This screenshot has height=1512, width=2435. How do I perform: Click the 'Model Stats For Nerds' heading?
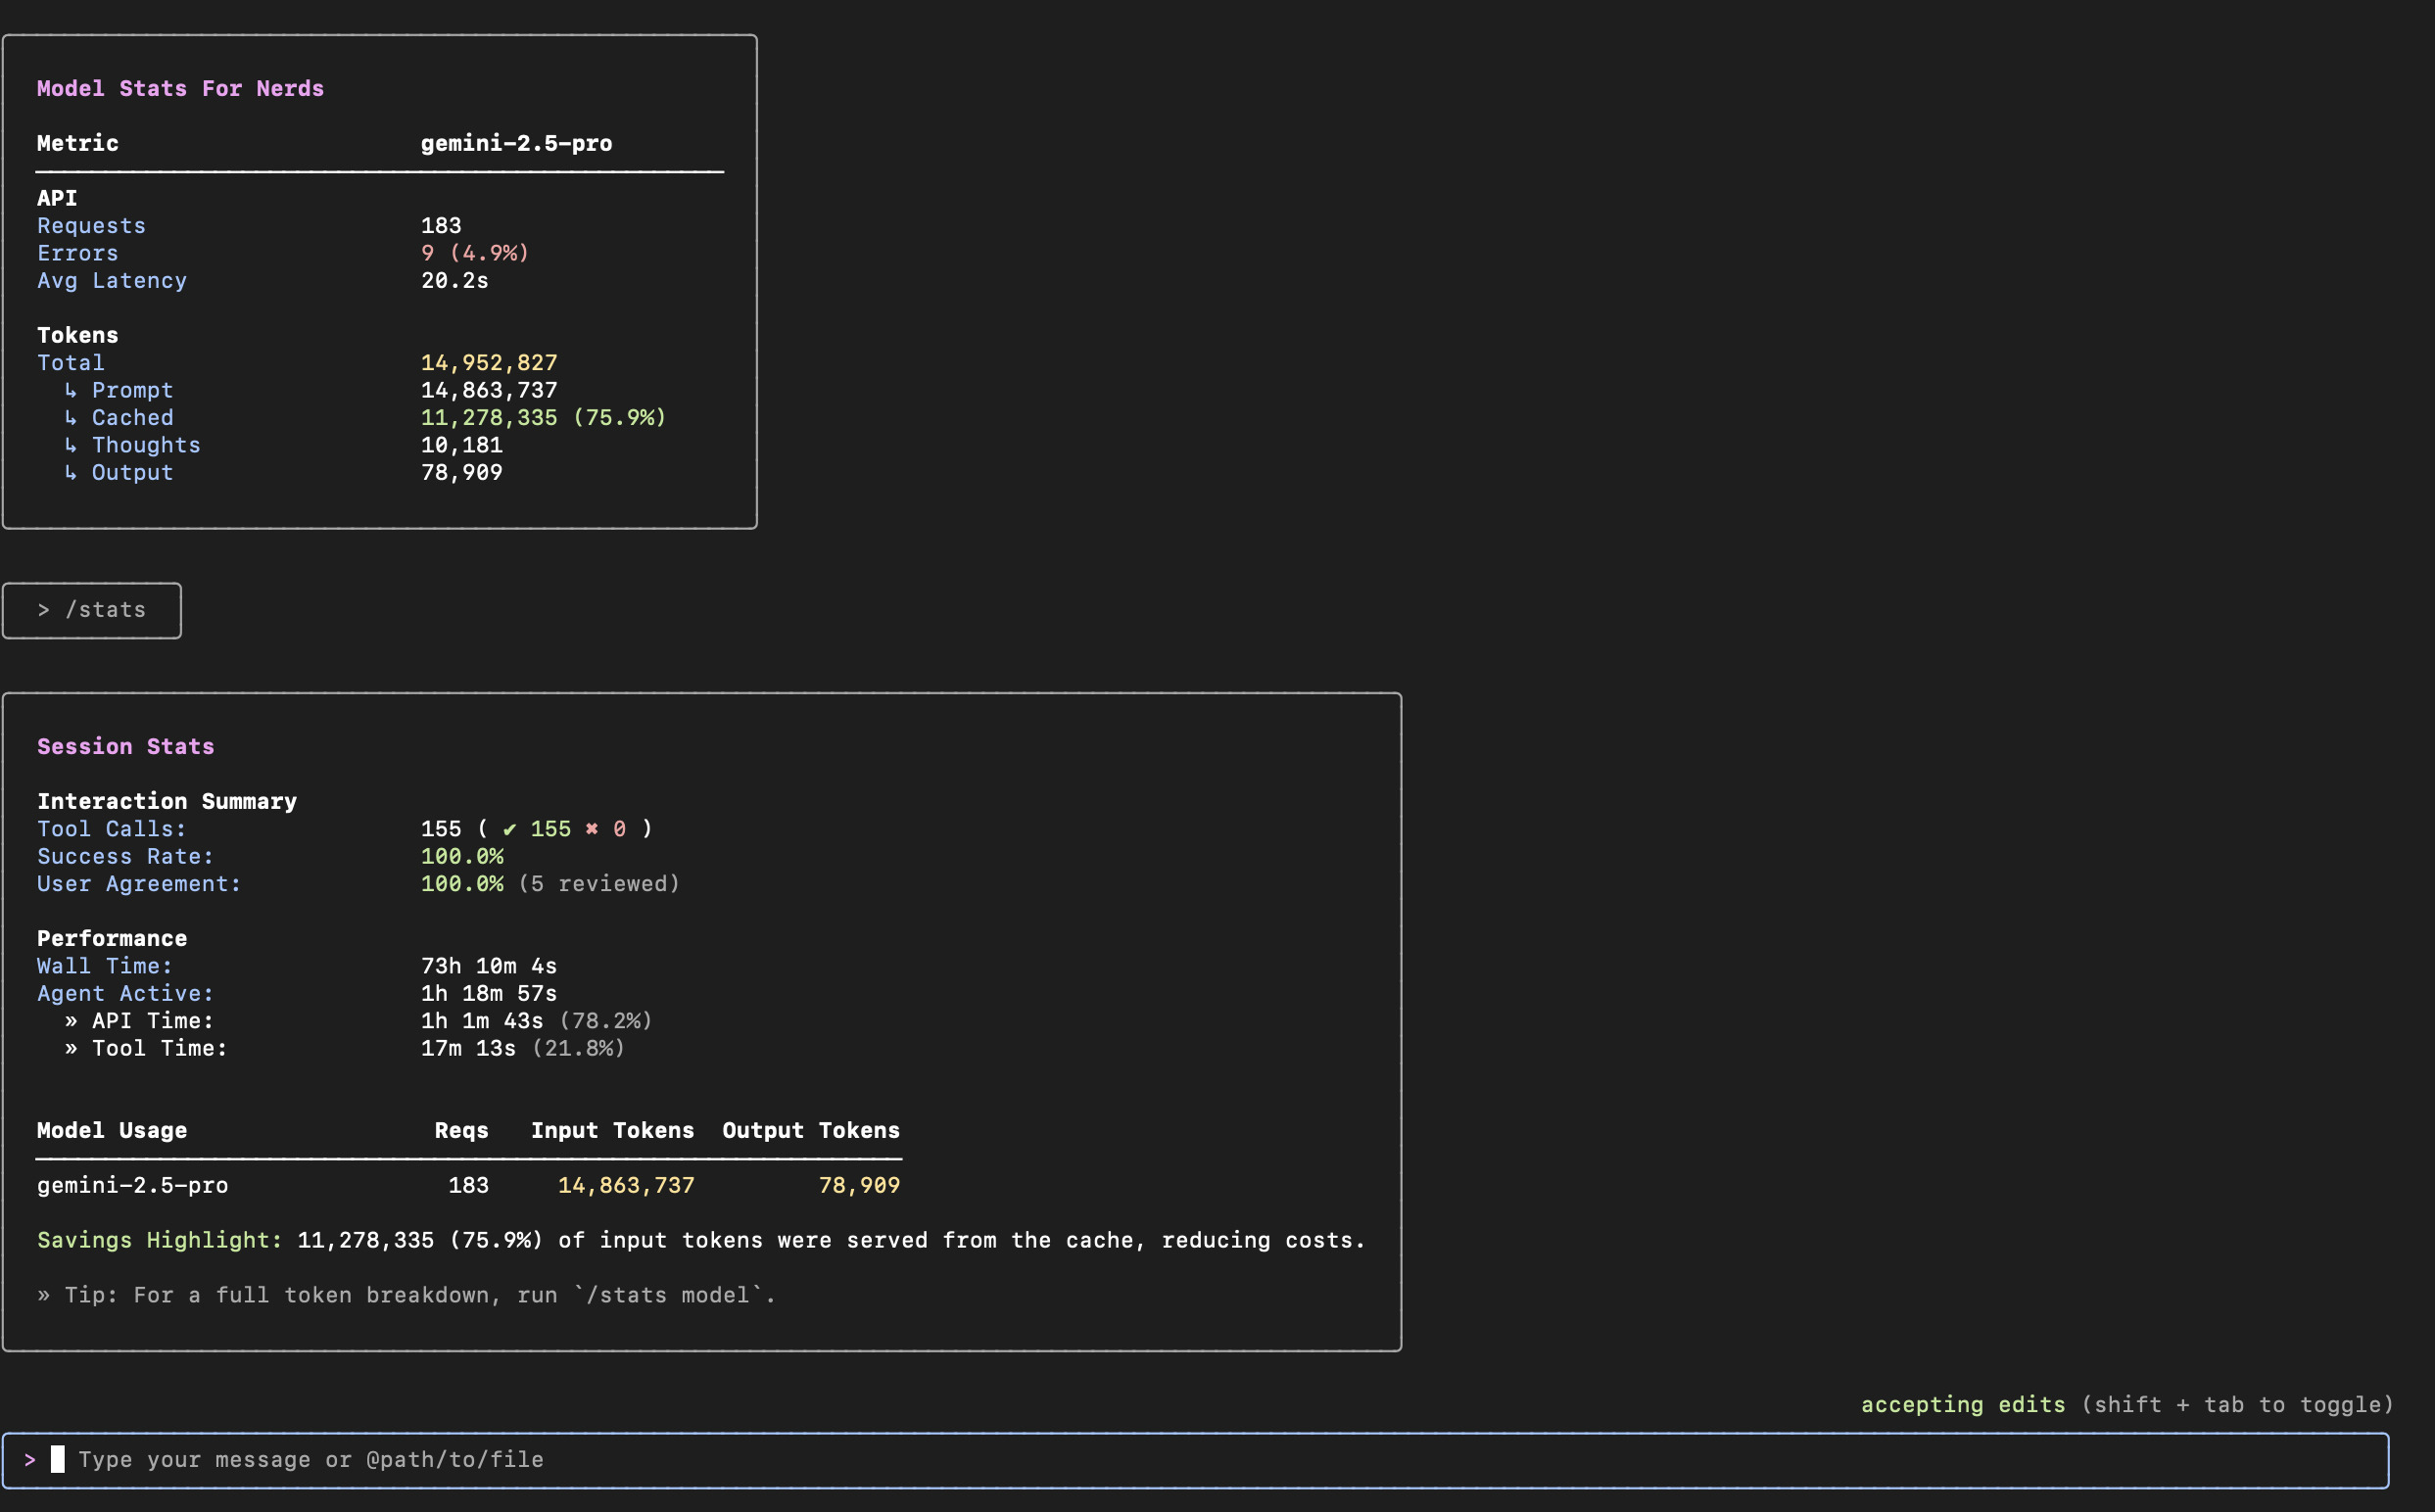click(180, 89)
